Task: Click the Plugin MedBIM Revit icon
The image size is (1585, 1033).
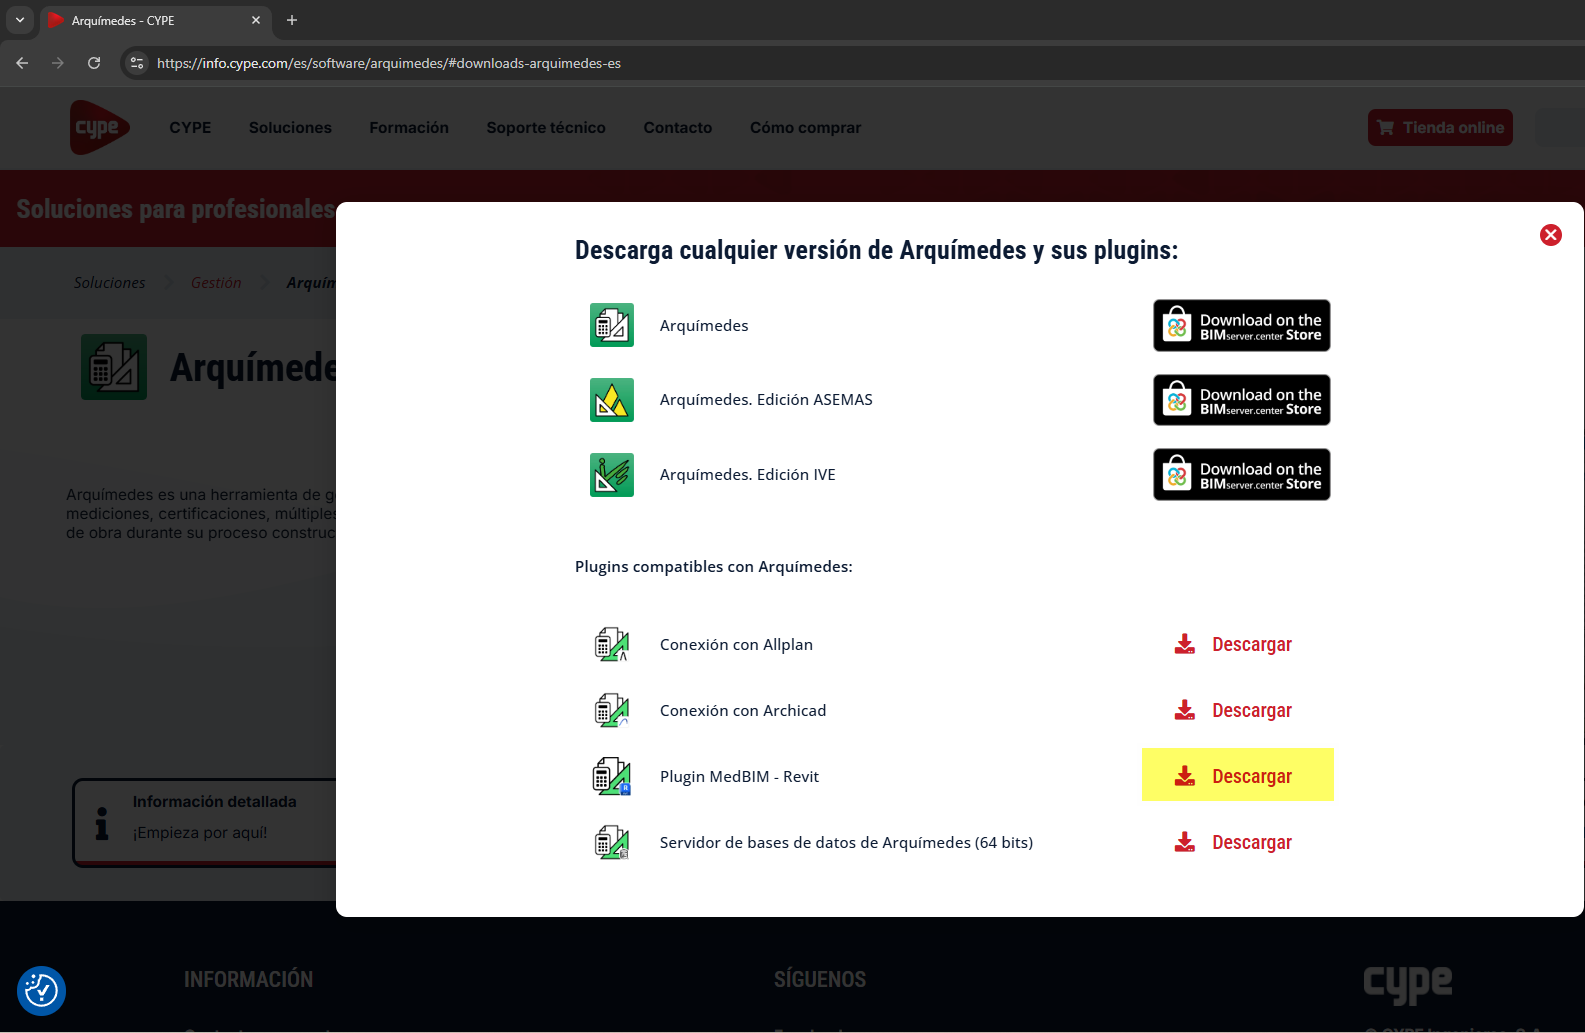Action: click(x=611, y=777)
